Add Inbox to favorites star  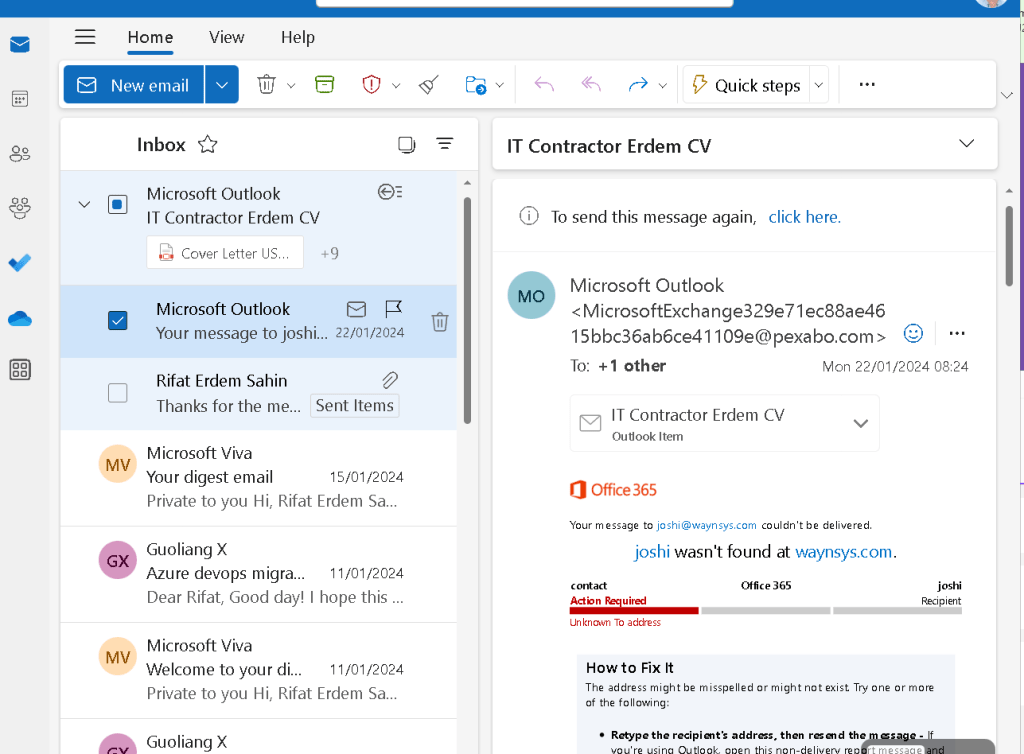click(x=208, y=144)
